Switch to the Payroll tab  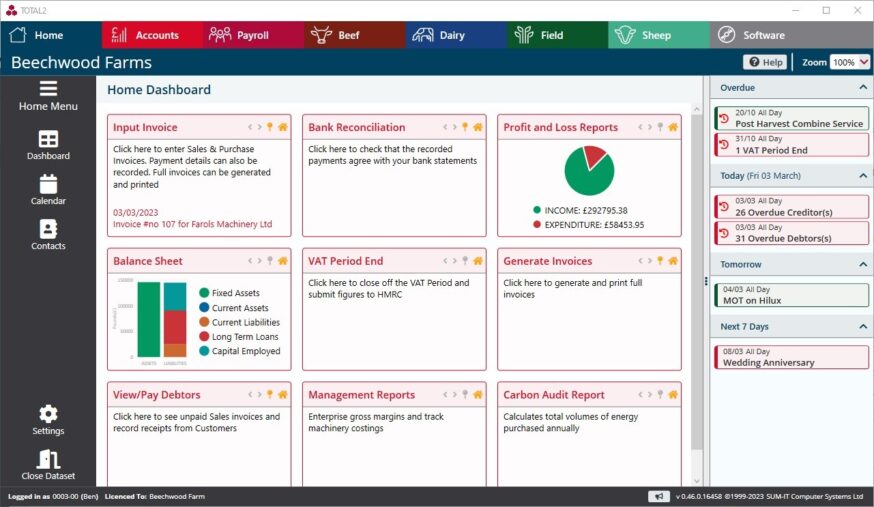pyautogui.click(x=252, y=35)
